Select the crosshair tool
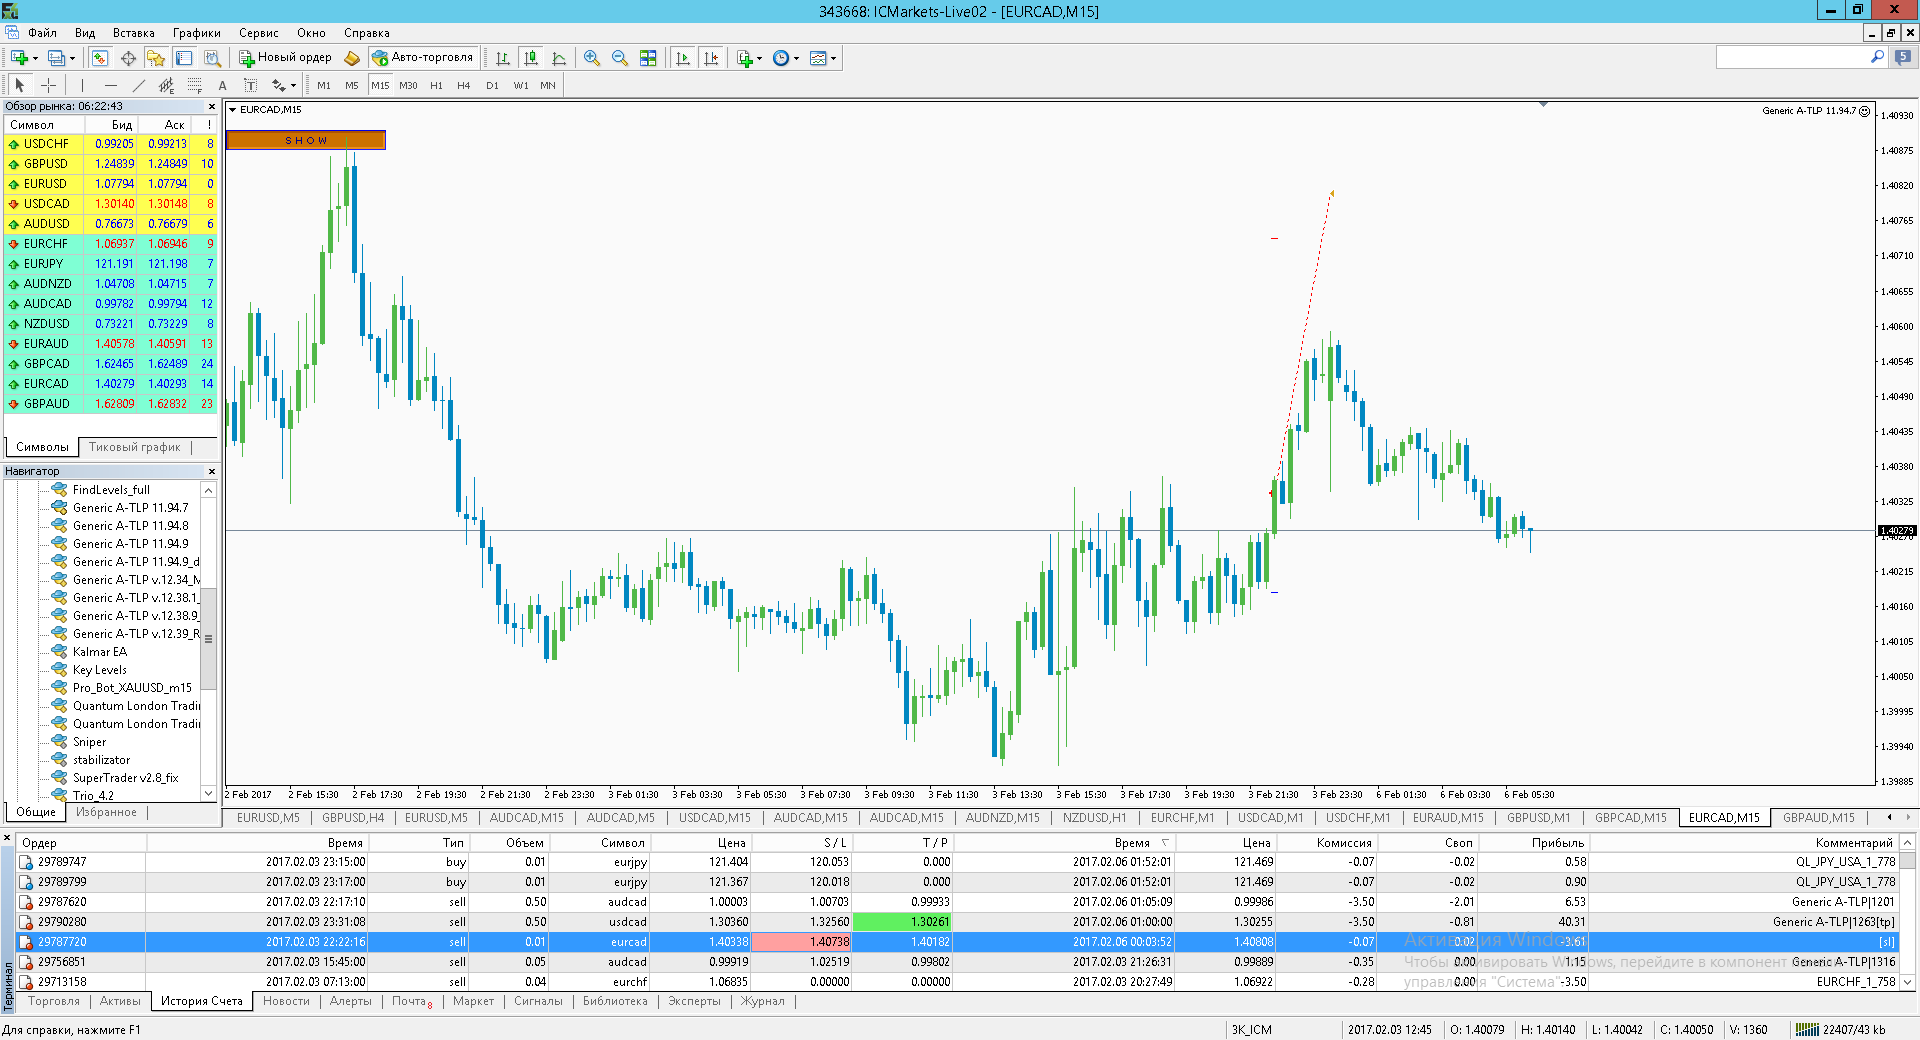Viewport: 1920px width, 1040px height. pyautogui.click(x=48, y=85)
